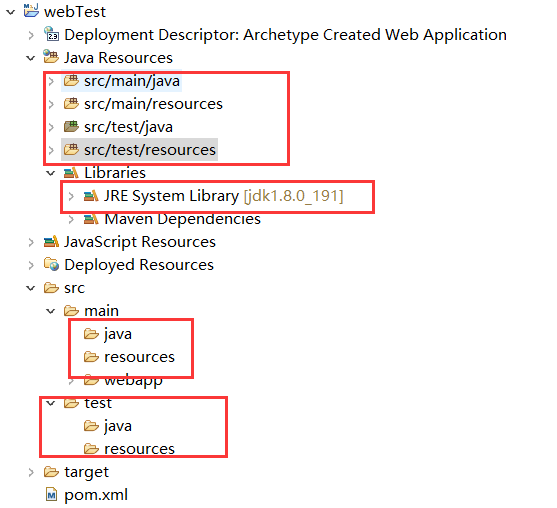Viewport: 557px width, 508px height.
Task: Click the resources folder icon under test
Action: (91, 449)
